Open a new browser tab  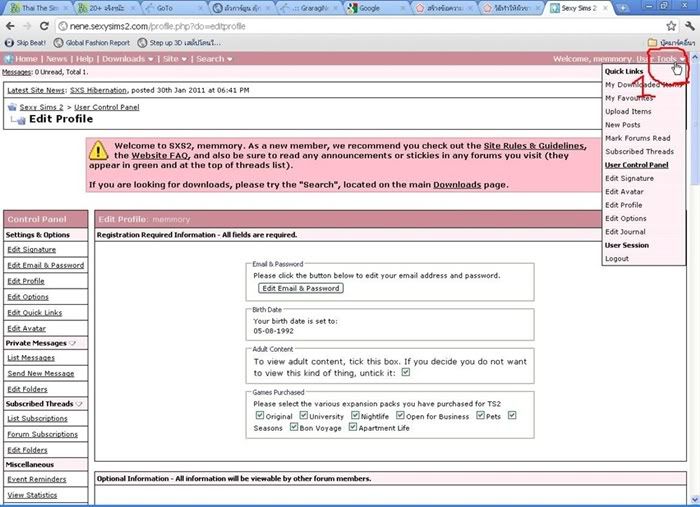622,8
